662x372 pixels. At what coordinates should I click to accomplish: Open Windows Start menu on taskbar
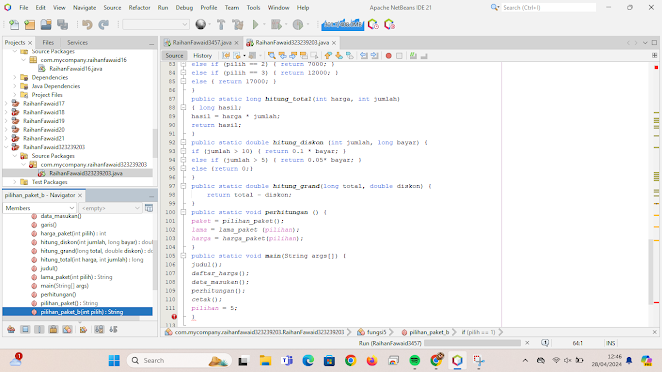pos(114,361)
